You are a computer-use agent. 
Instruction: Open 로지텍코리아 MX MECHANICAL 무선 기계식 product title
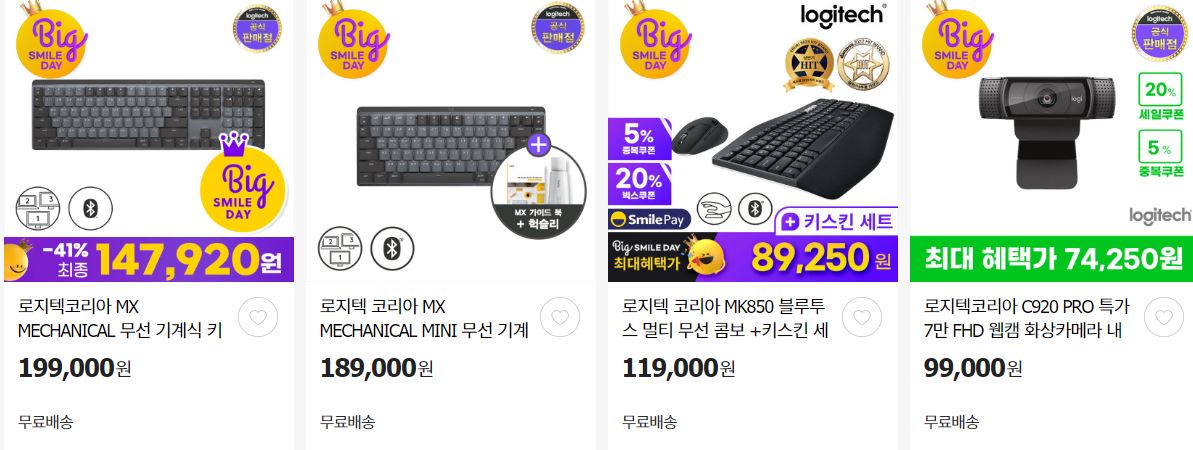coord(120,319)
